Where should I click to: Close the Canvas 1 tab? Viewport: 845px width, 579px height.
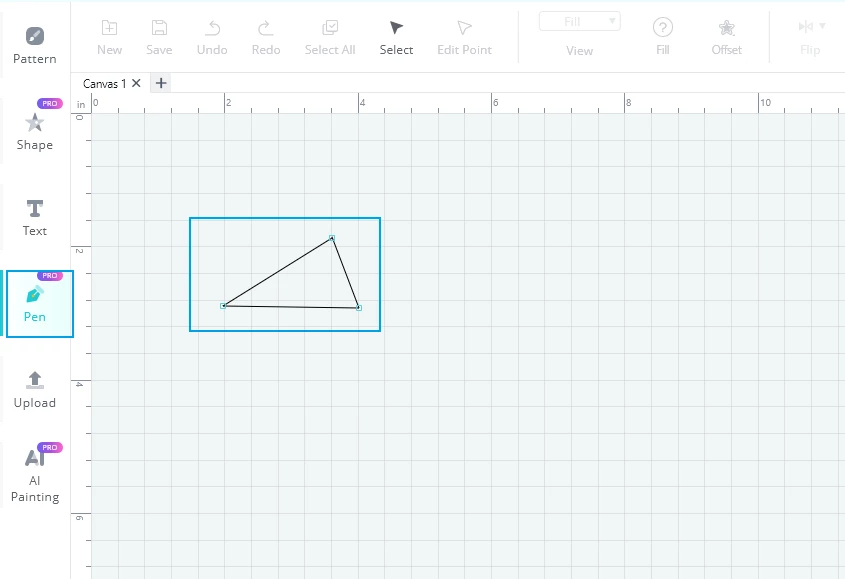tap(136, 83)
